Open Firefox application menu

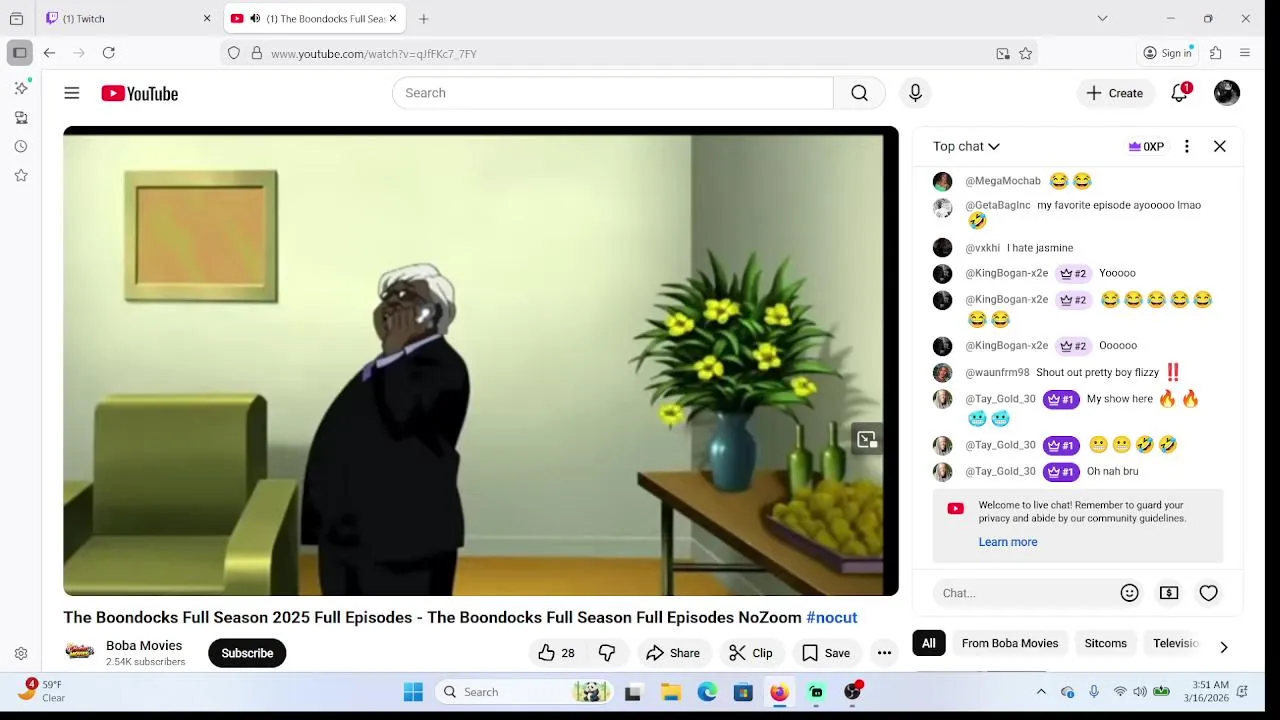[1245, 53]
